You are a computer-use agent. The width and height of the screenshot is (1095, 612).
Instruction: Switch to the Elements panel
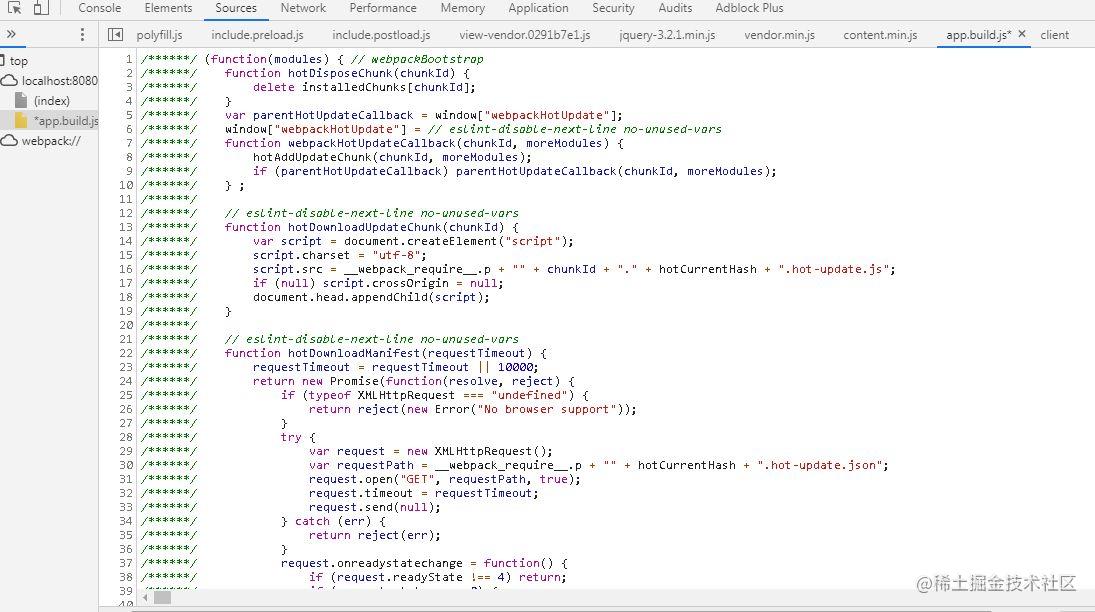(x=168, y=8)
